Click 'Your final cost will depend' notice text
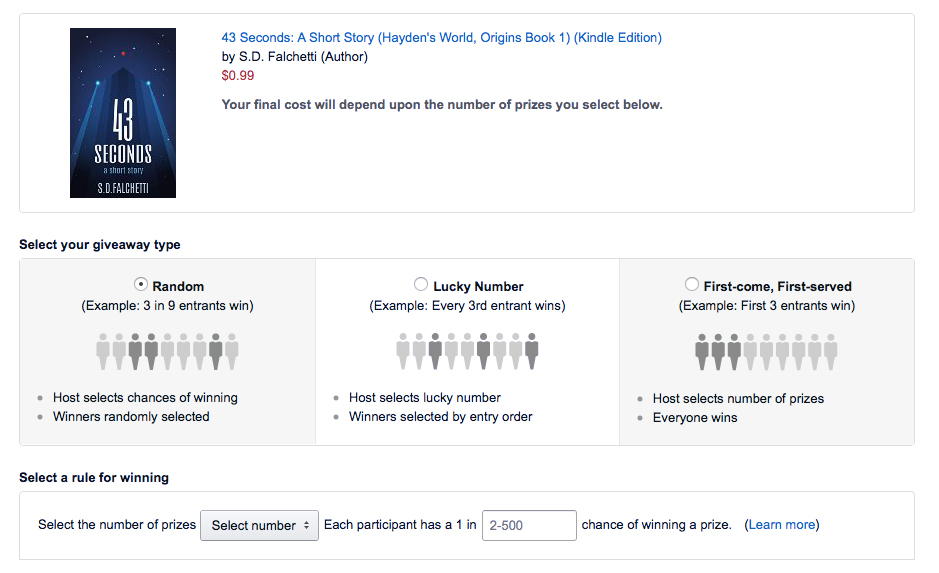The image size is (939, 573). coord(442,104)
